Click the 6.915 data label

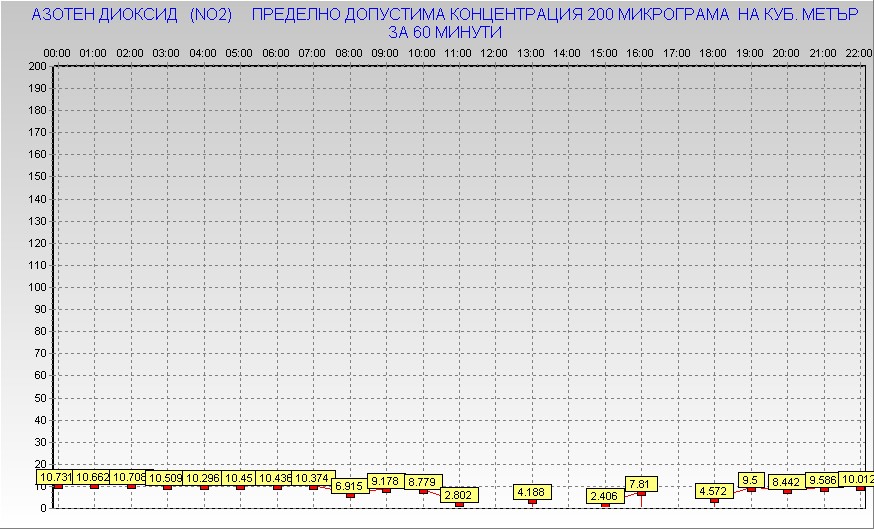tap(350, 486)
